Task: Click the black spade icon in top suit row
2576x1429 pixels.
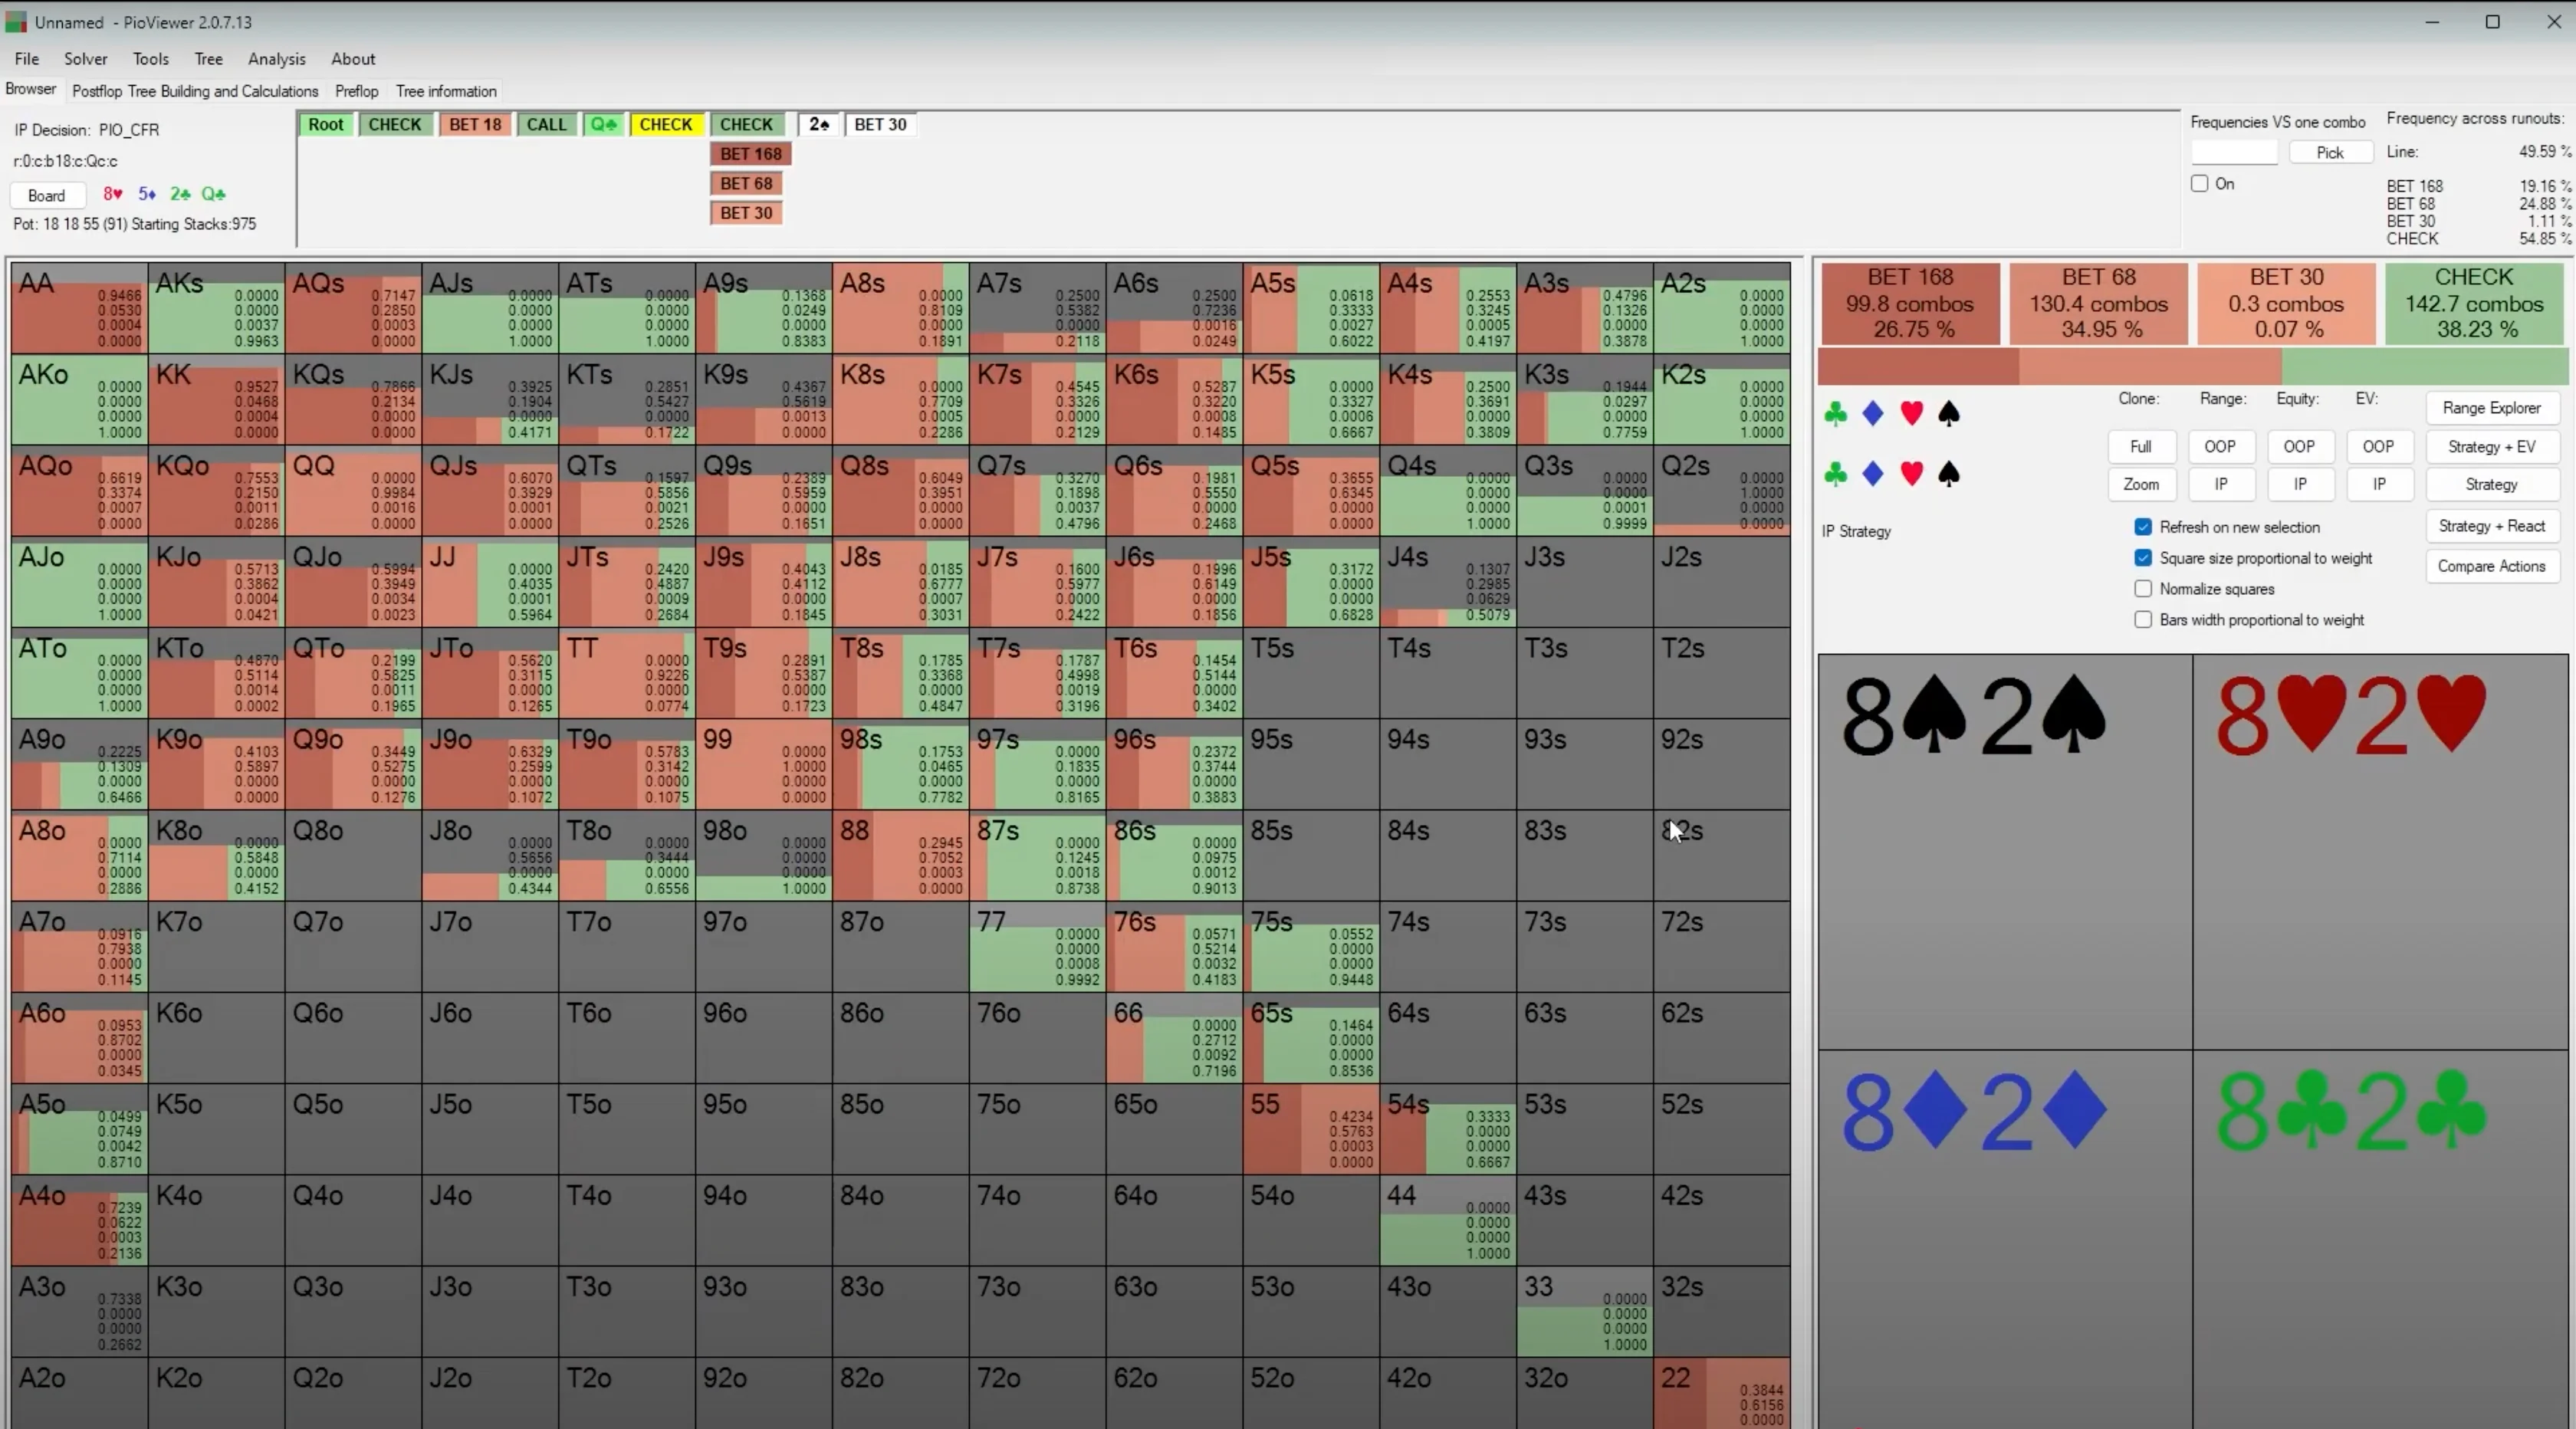Action: click(x=1949, y=414)
